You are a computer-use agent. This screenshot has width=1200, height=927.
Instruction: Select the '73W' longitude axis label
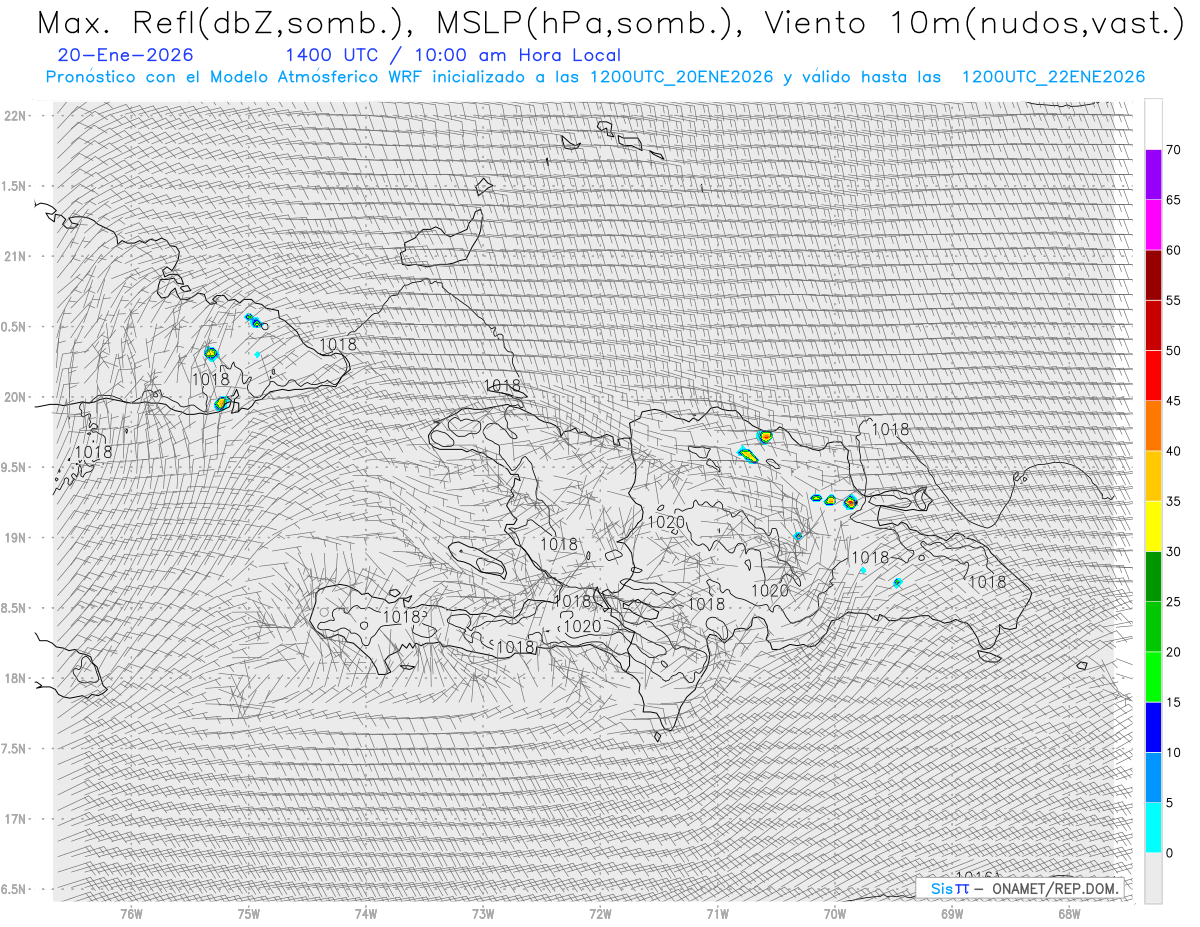tap(483, 914)
